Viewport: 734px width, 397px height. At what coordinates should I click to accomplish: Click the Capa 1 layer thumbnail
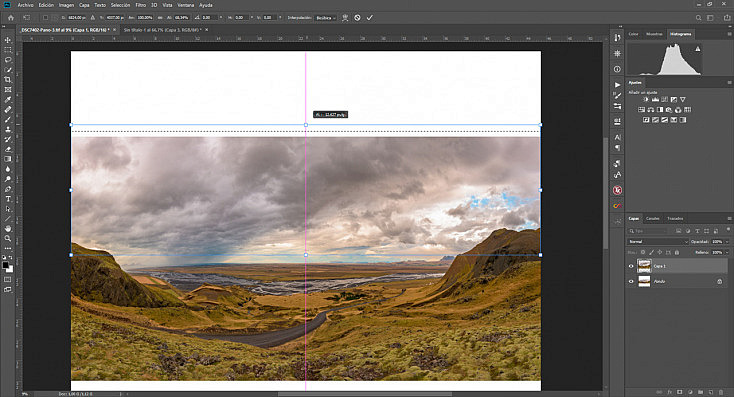point(644,266)
